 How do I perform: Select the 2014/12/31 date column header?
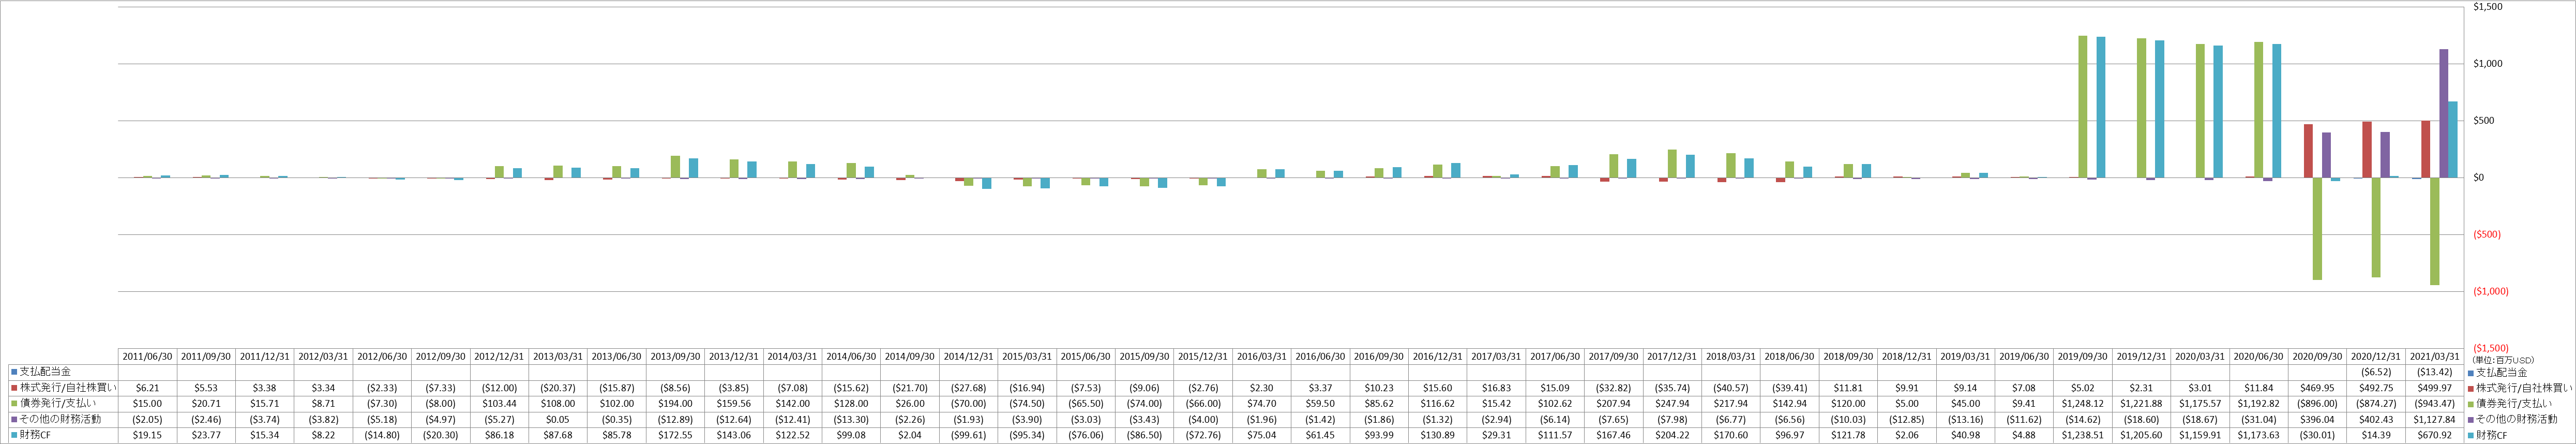tap(969, 356)
